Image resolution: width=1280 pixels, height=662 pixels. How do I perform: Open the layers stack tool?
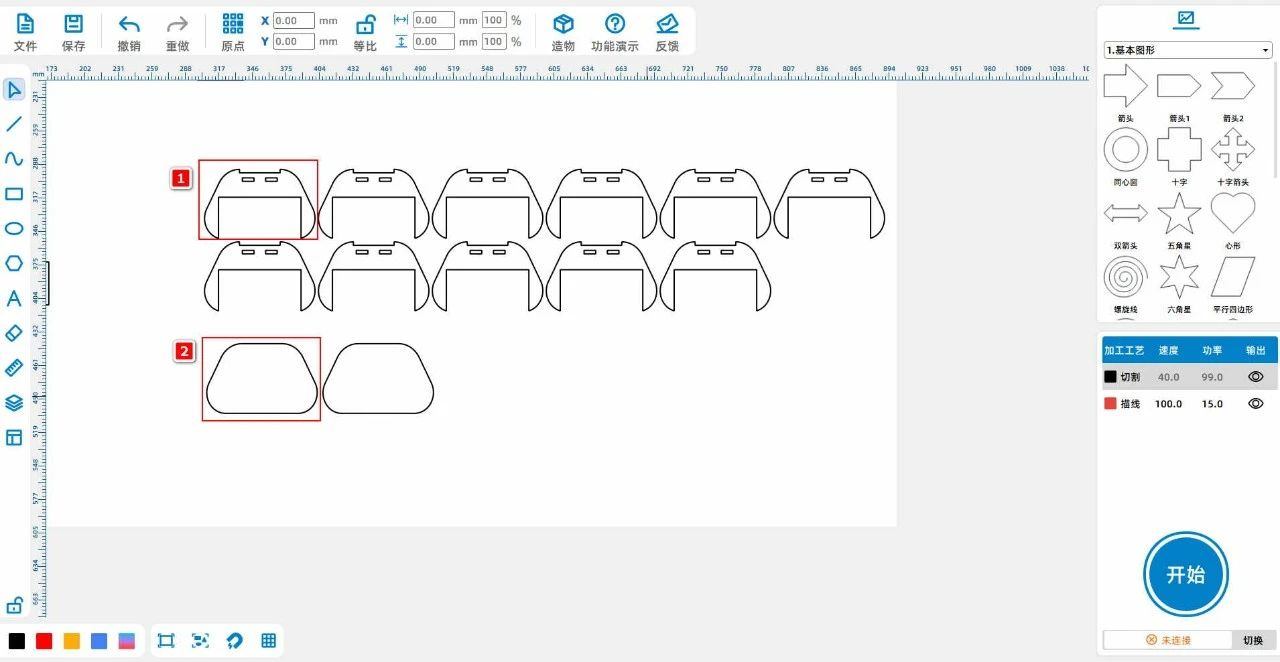pos(14,403)
